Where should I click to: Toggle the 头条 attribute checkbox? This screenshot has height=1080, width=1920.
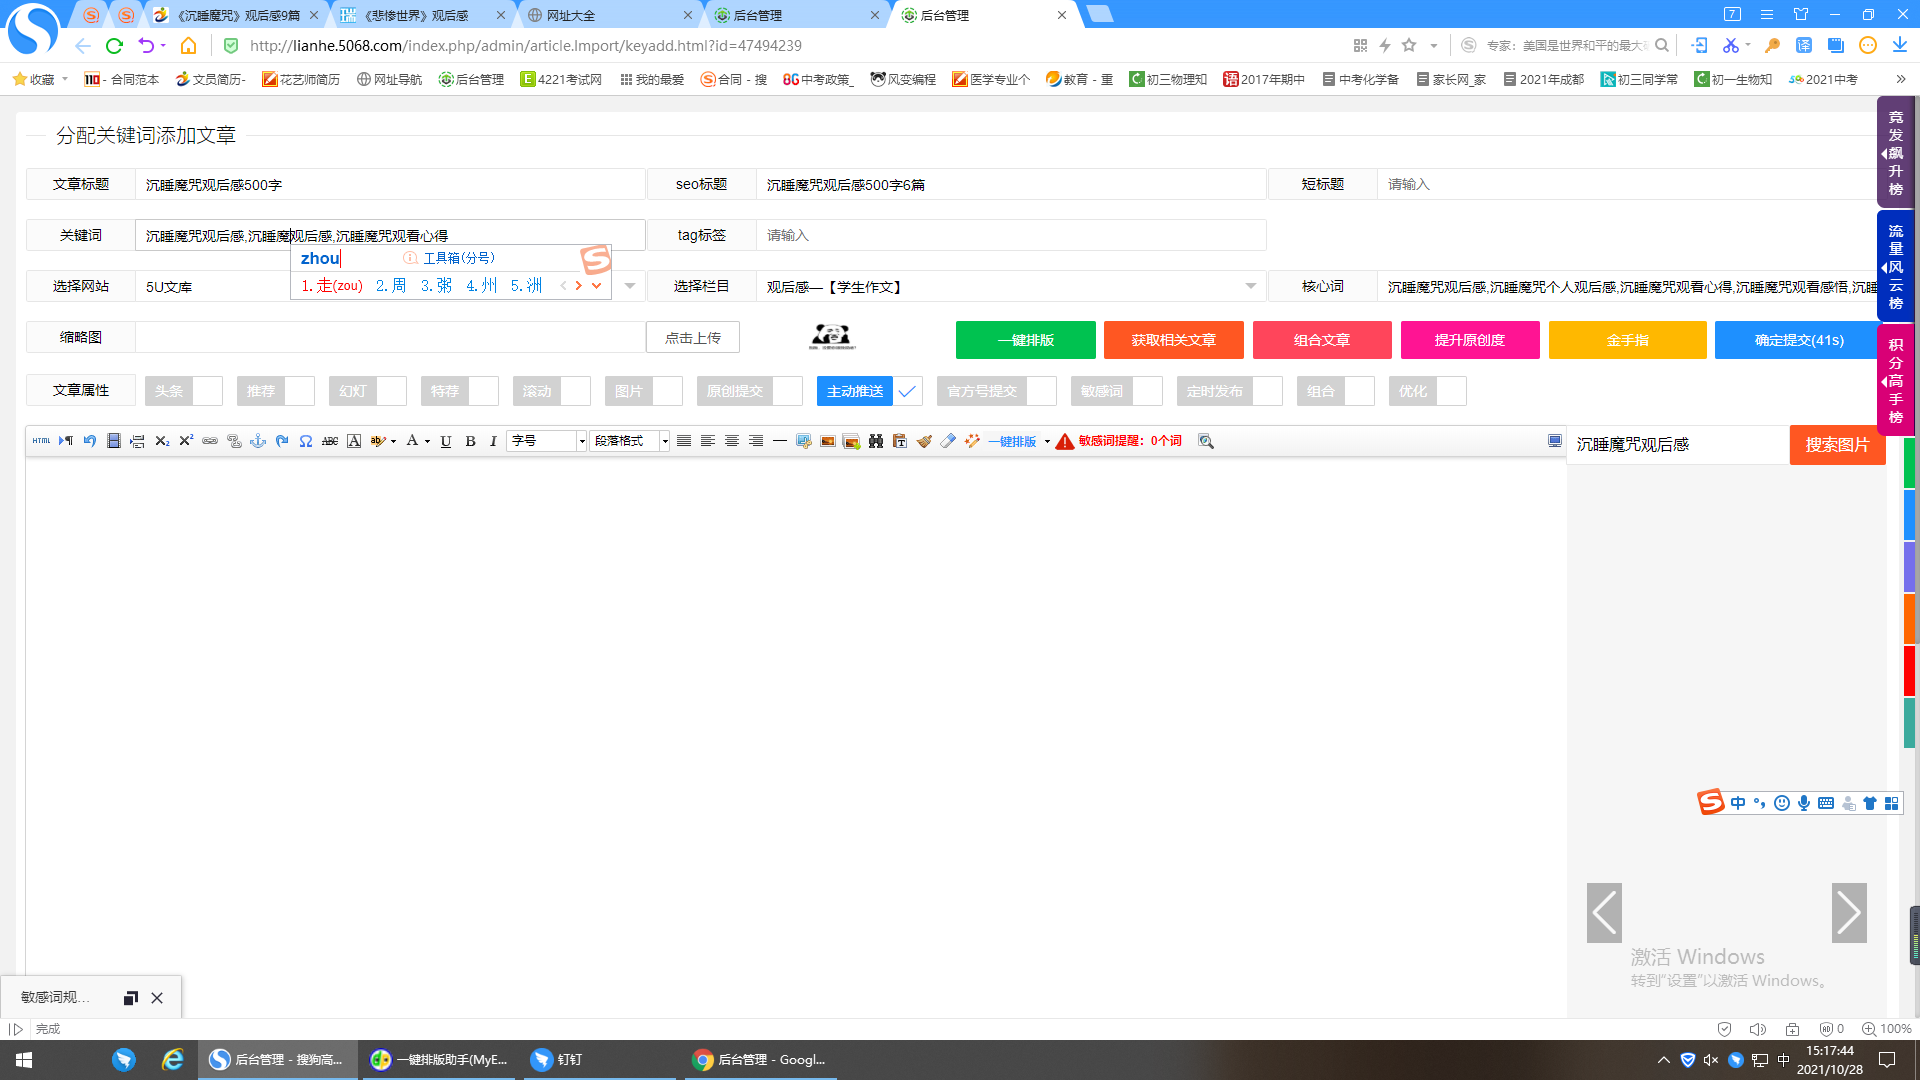[208, 391]
